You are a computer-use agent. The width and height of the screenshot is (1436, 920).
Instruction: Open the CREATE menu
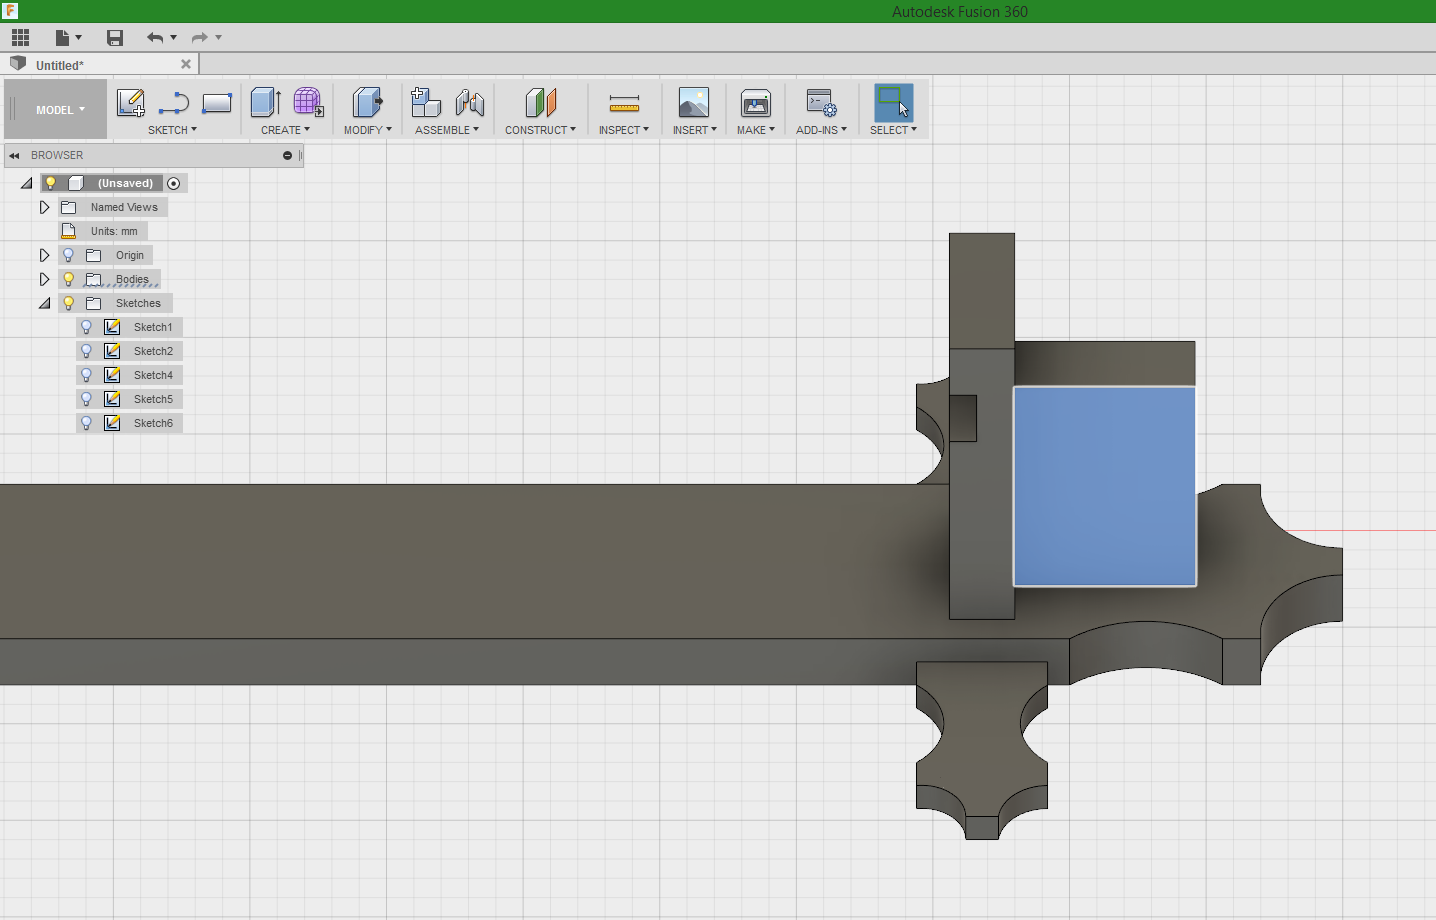click(285, 130)
